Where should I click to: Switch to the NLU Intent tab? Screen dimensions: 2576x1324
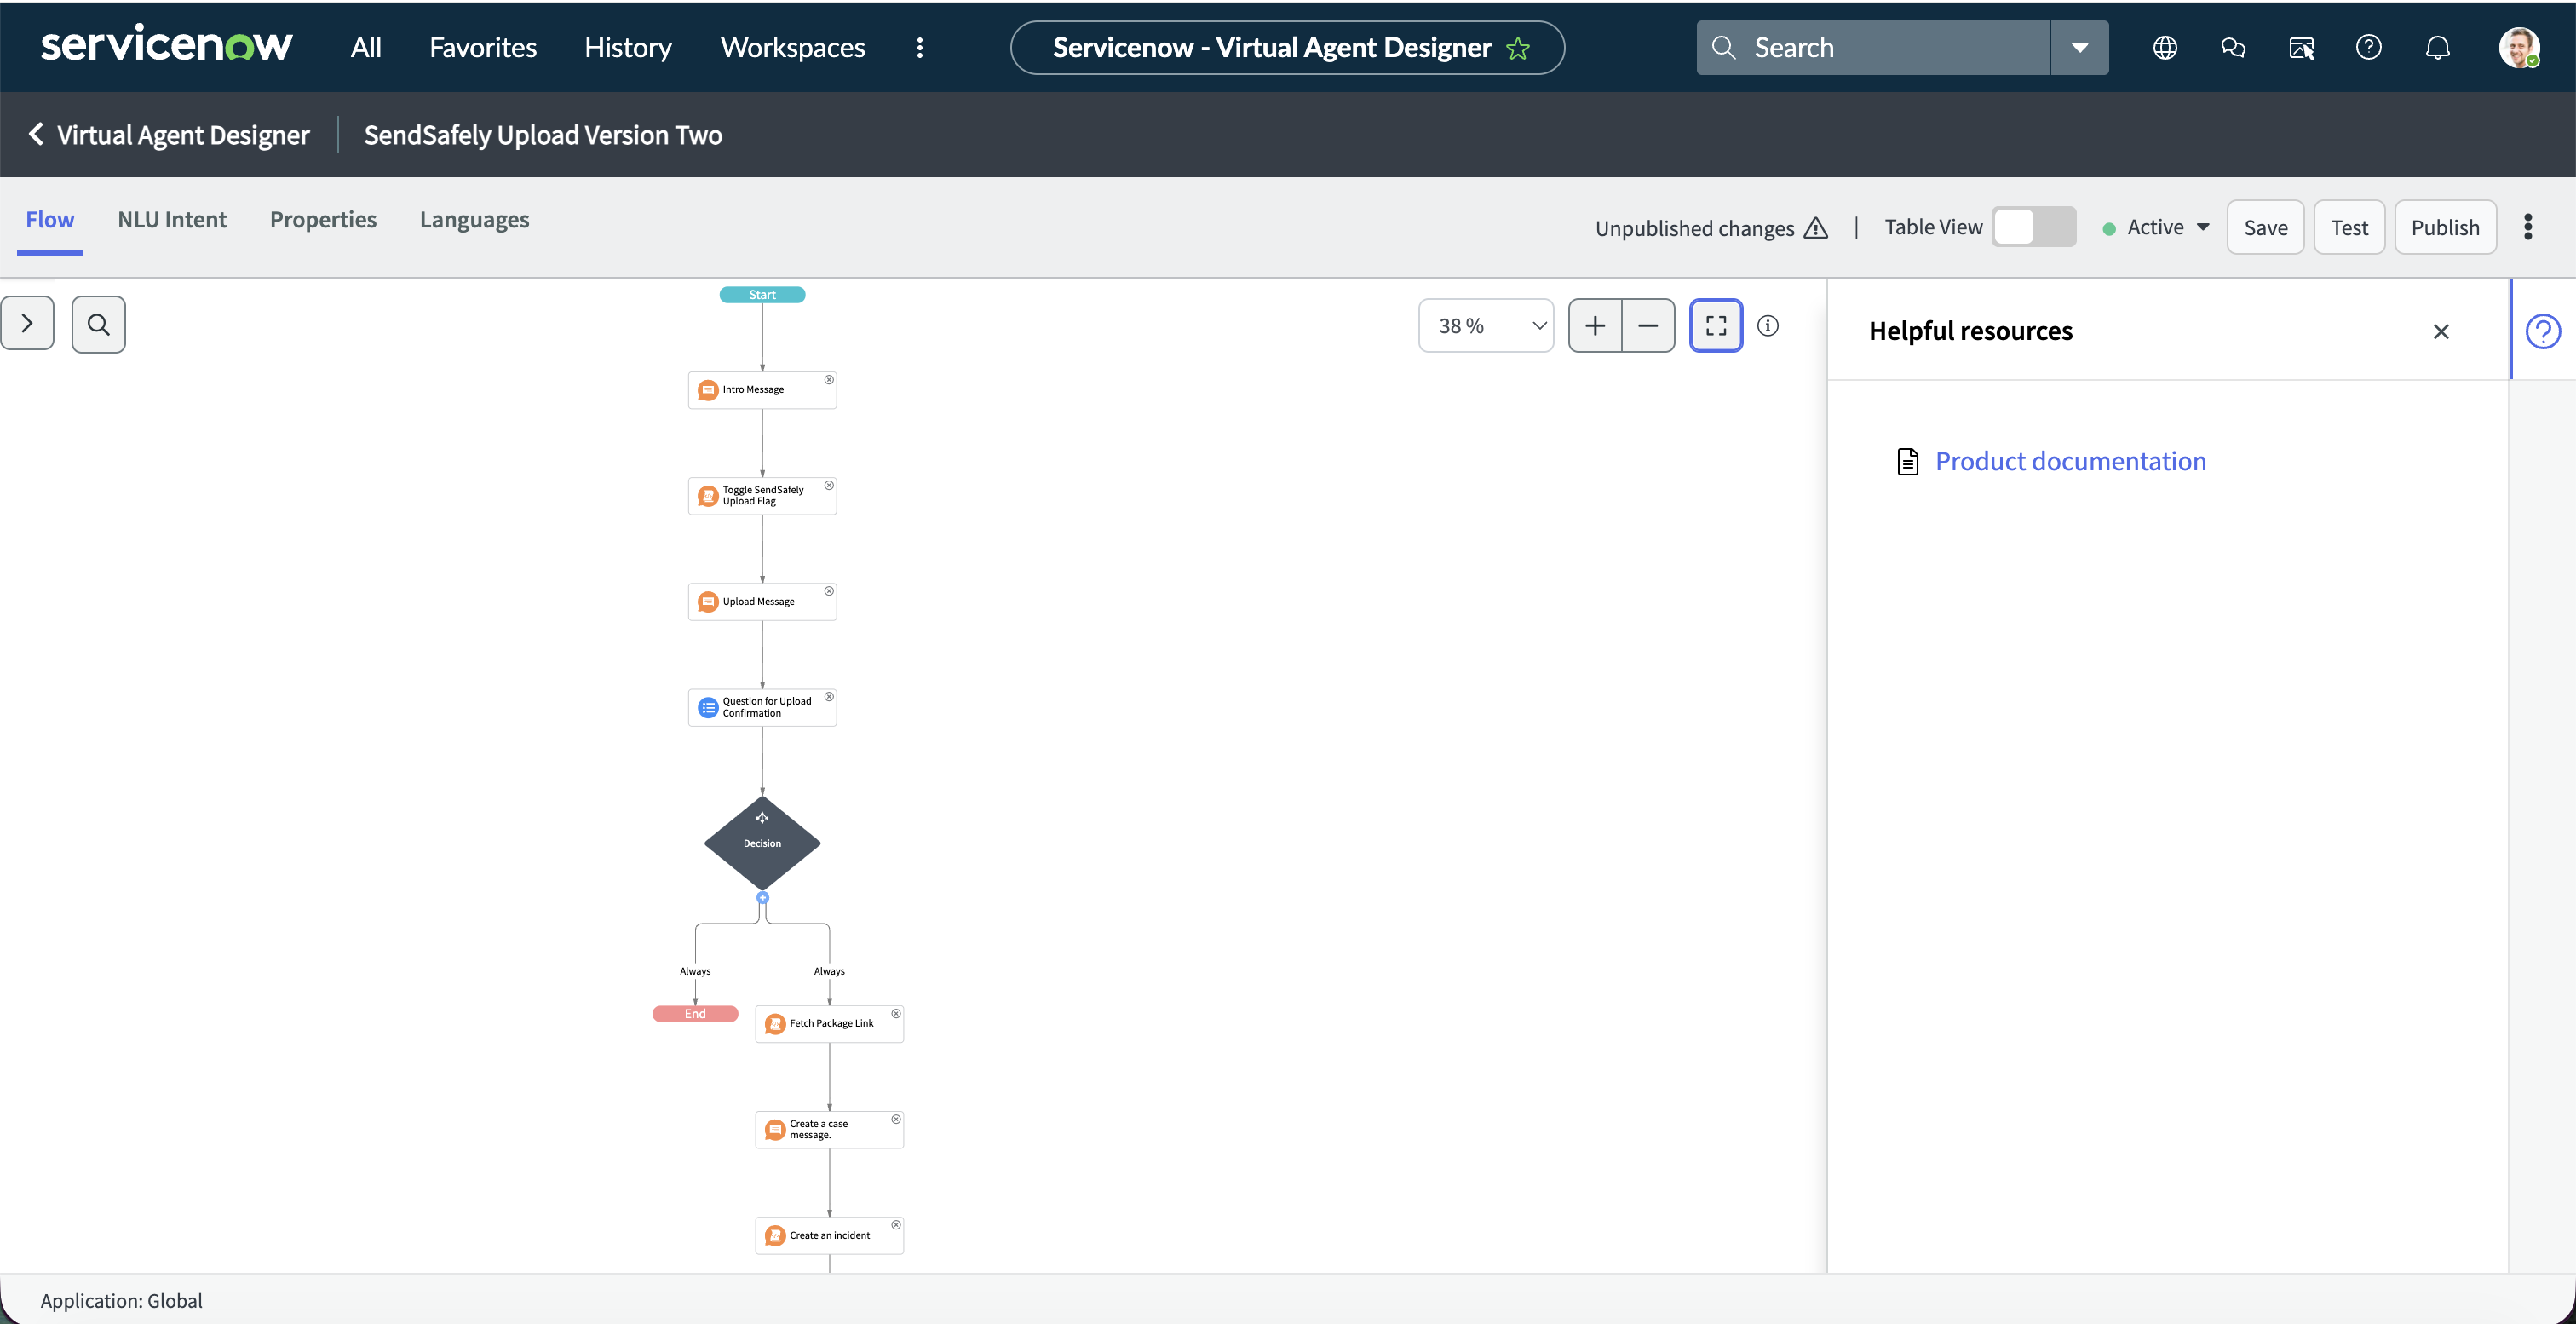172,220
